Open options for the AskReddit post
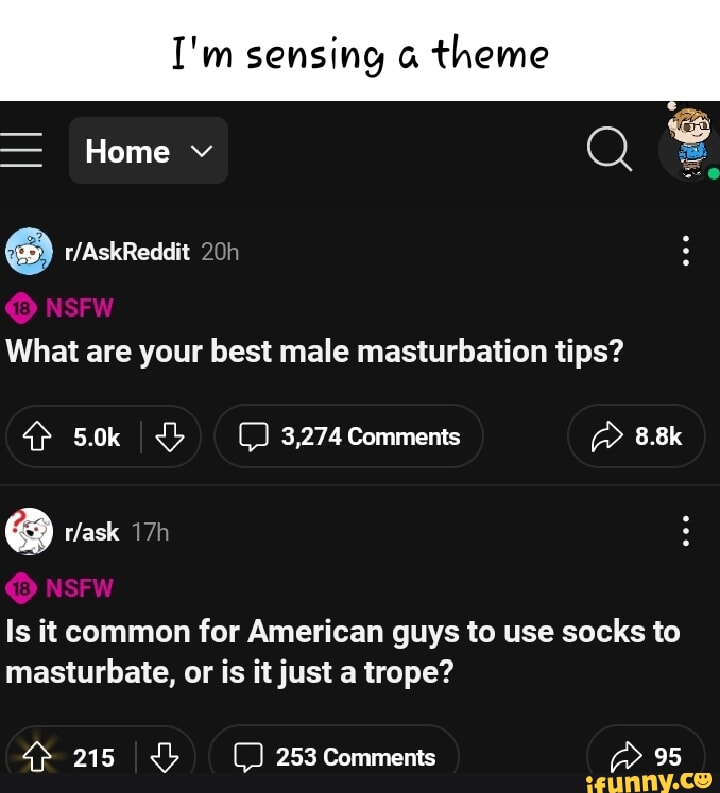Viewport: 720px width, 793px height. click(686, 251)
